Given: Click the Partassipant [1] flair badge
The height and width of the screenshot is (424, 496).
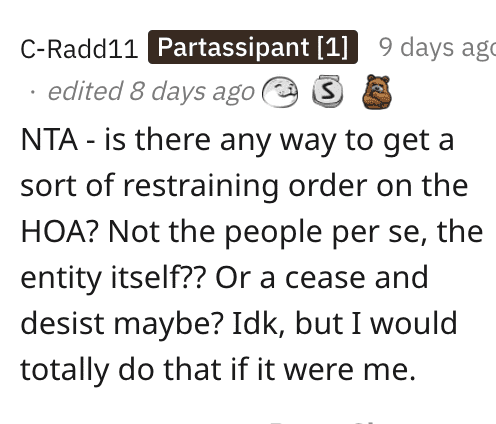Looking at the screenshot, I should (x=253, y=47).
